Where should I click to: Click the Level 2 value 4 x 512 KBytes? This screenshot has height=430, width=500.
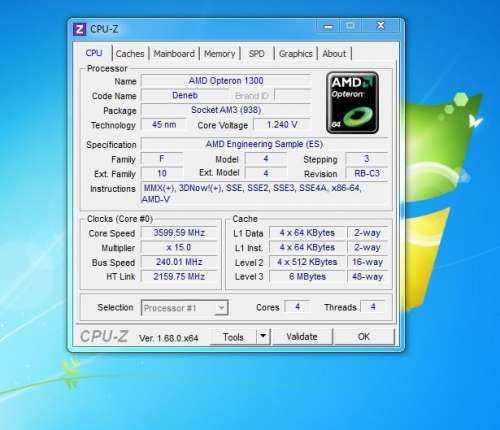pos(307,262)
